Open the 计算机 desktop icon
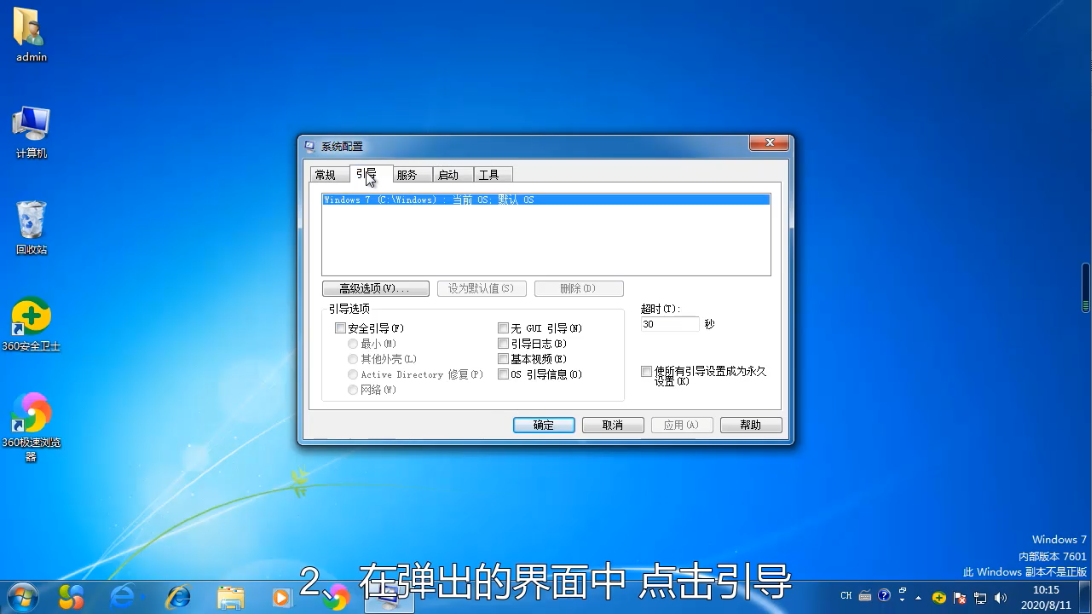The width and height of the screenshot is (1092, 614). pos(31,132)
